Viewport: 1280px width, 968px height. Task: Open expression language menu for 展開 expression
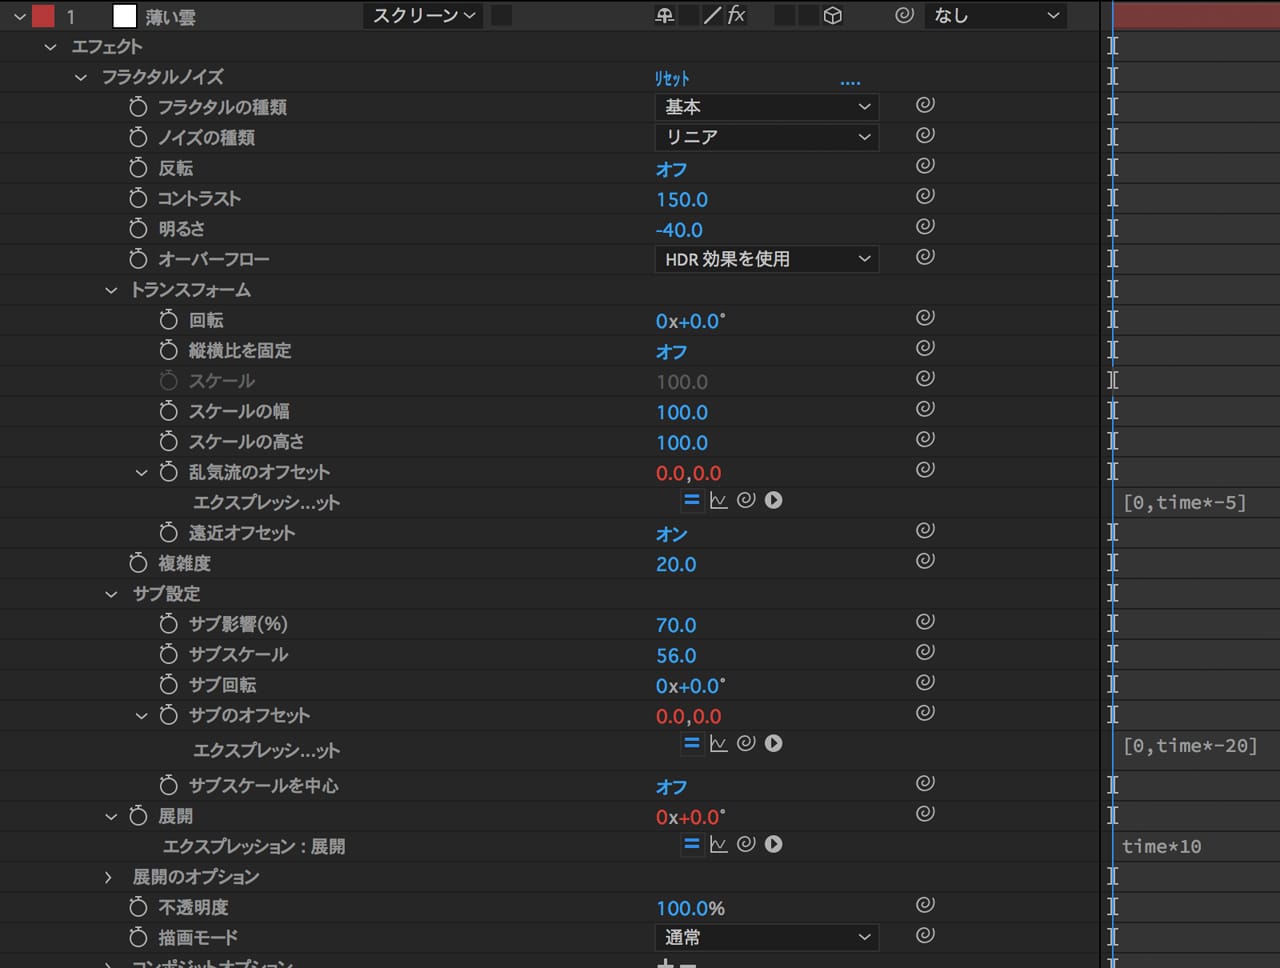773,844
